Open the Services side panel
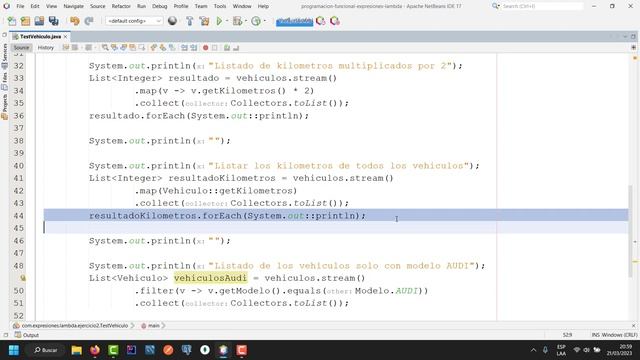The image size is (640, 360). 4,56
